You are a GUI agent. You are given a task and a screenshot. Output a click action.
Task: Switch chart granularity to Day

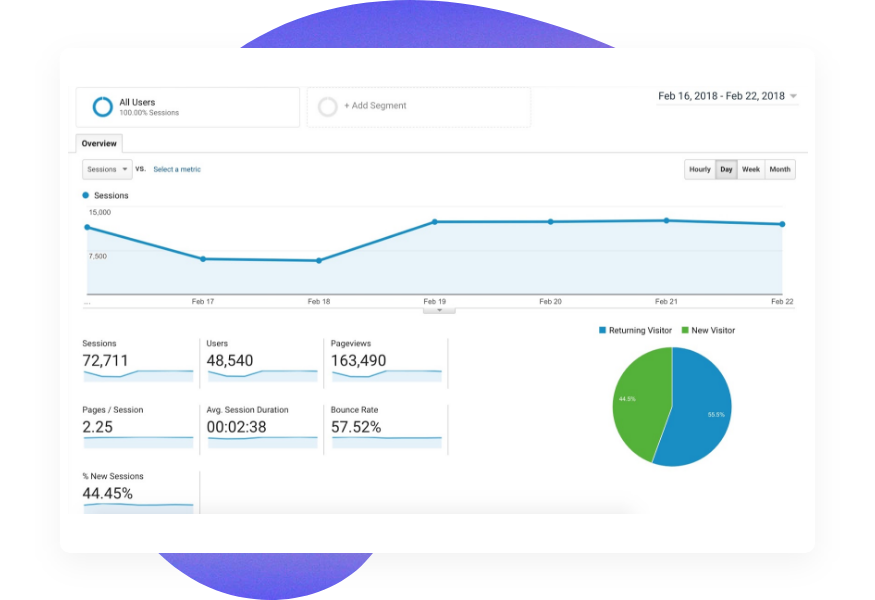point(726,169)
